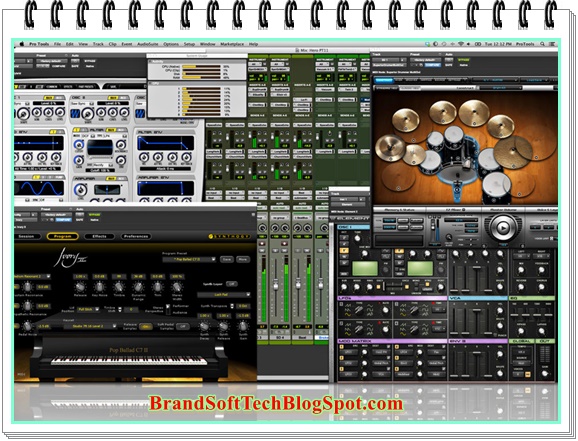Image resolution: width=578 pixels, height=441 pixels.
Task: Collapse the Activity section in System Usage
Action: (150, 62)
